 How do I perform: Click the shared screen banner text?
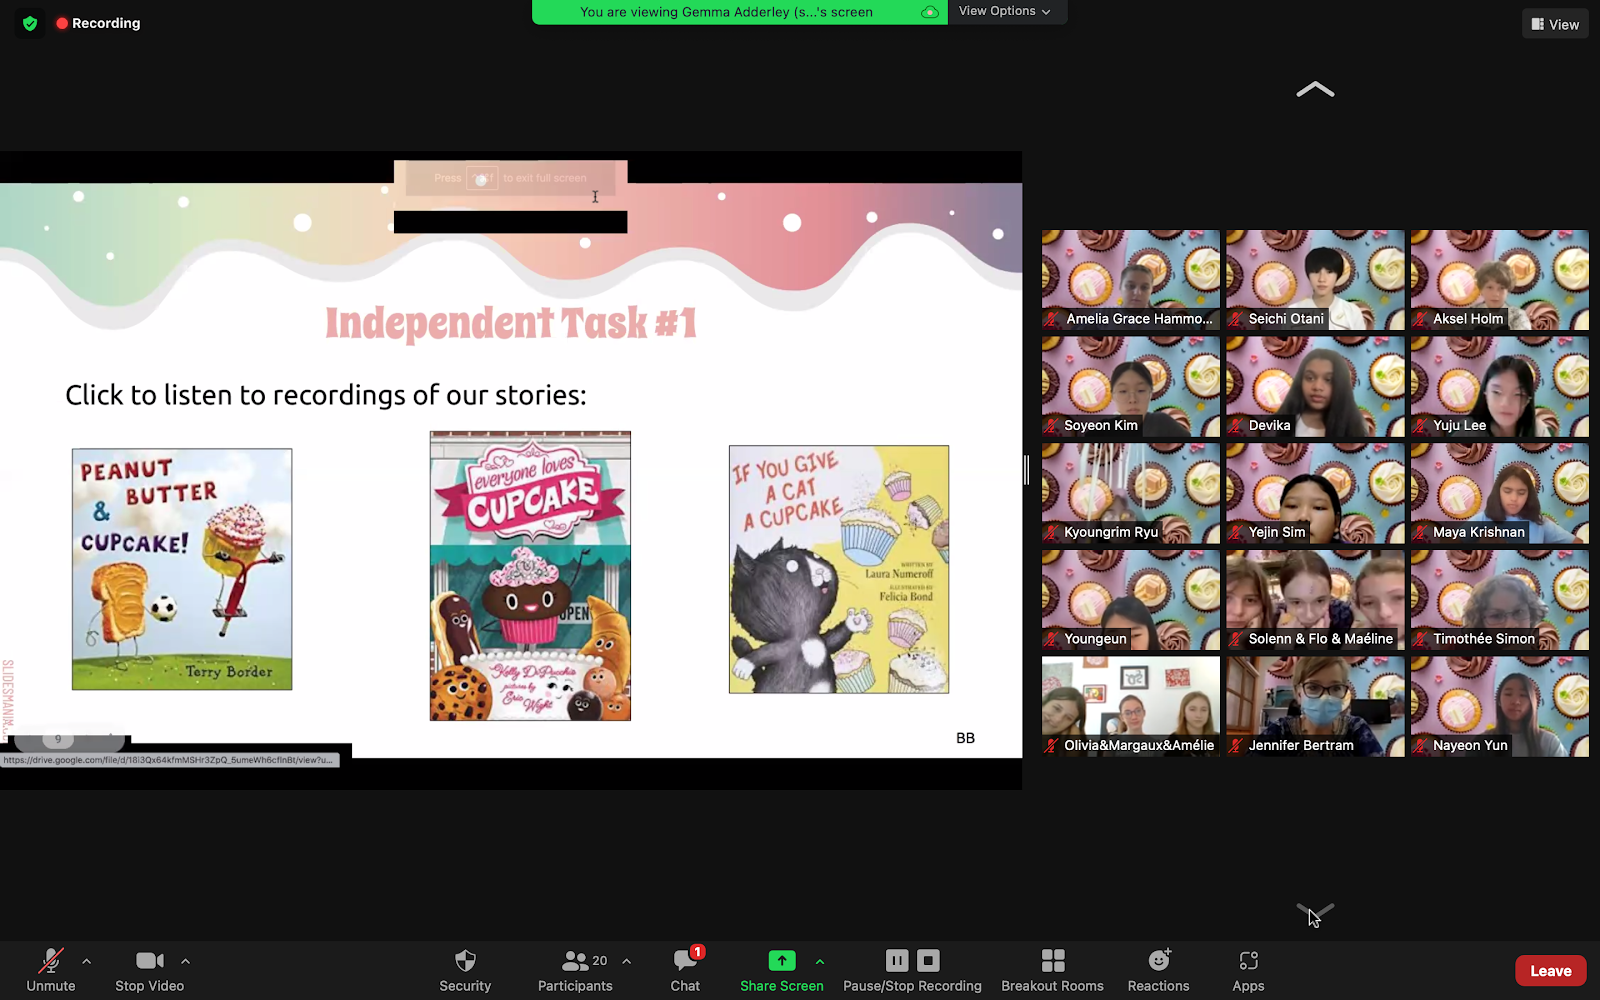[726, 12]
